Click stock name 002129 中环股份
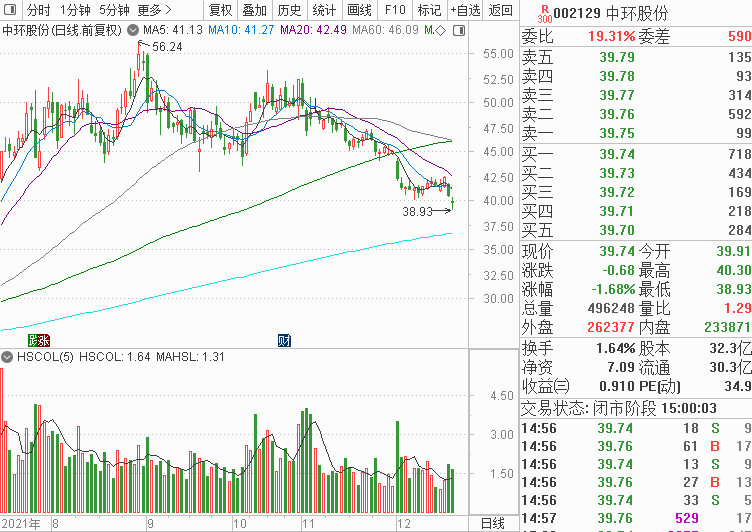Image resolution: width=752 pixels, height=532 pixels. coord(611,13)
